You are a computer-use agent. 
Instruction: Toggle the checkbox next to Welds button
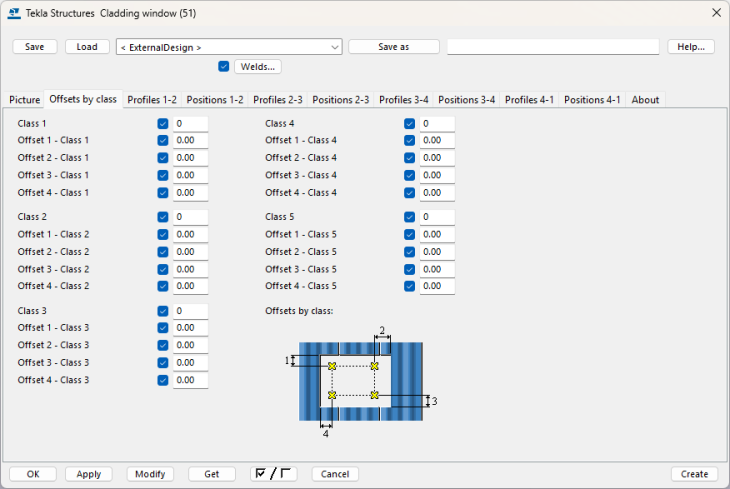pos(224,67)
